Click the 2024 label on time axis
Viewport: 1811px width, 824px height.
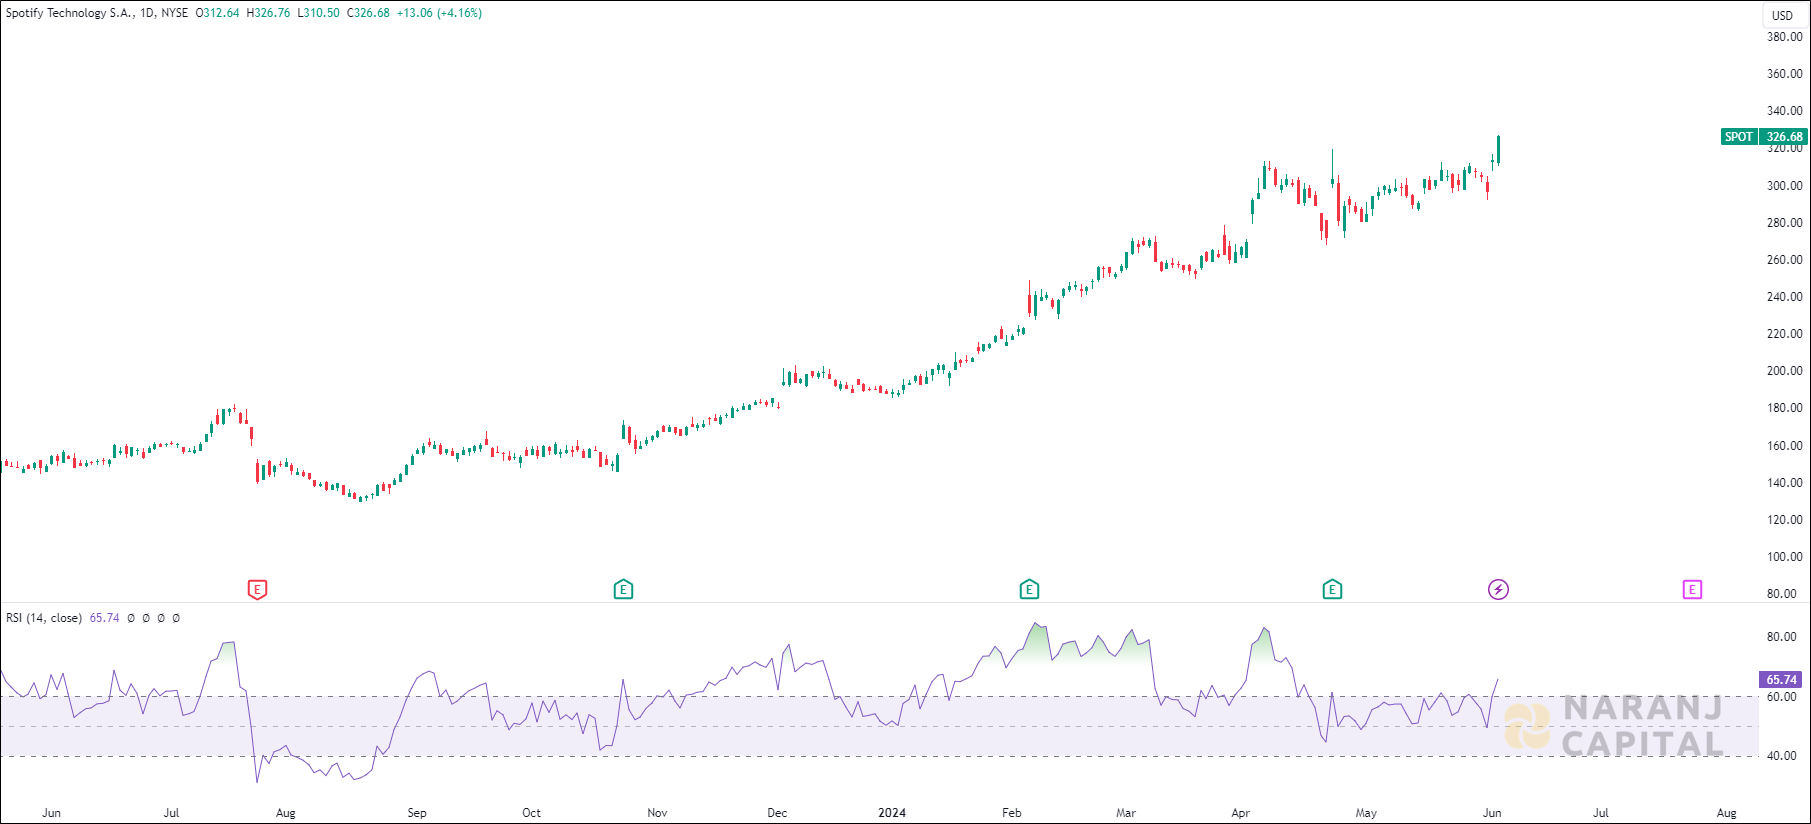(892, 813)
